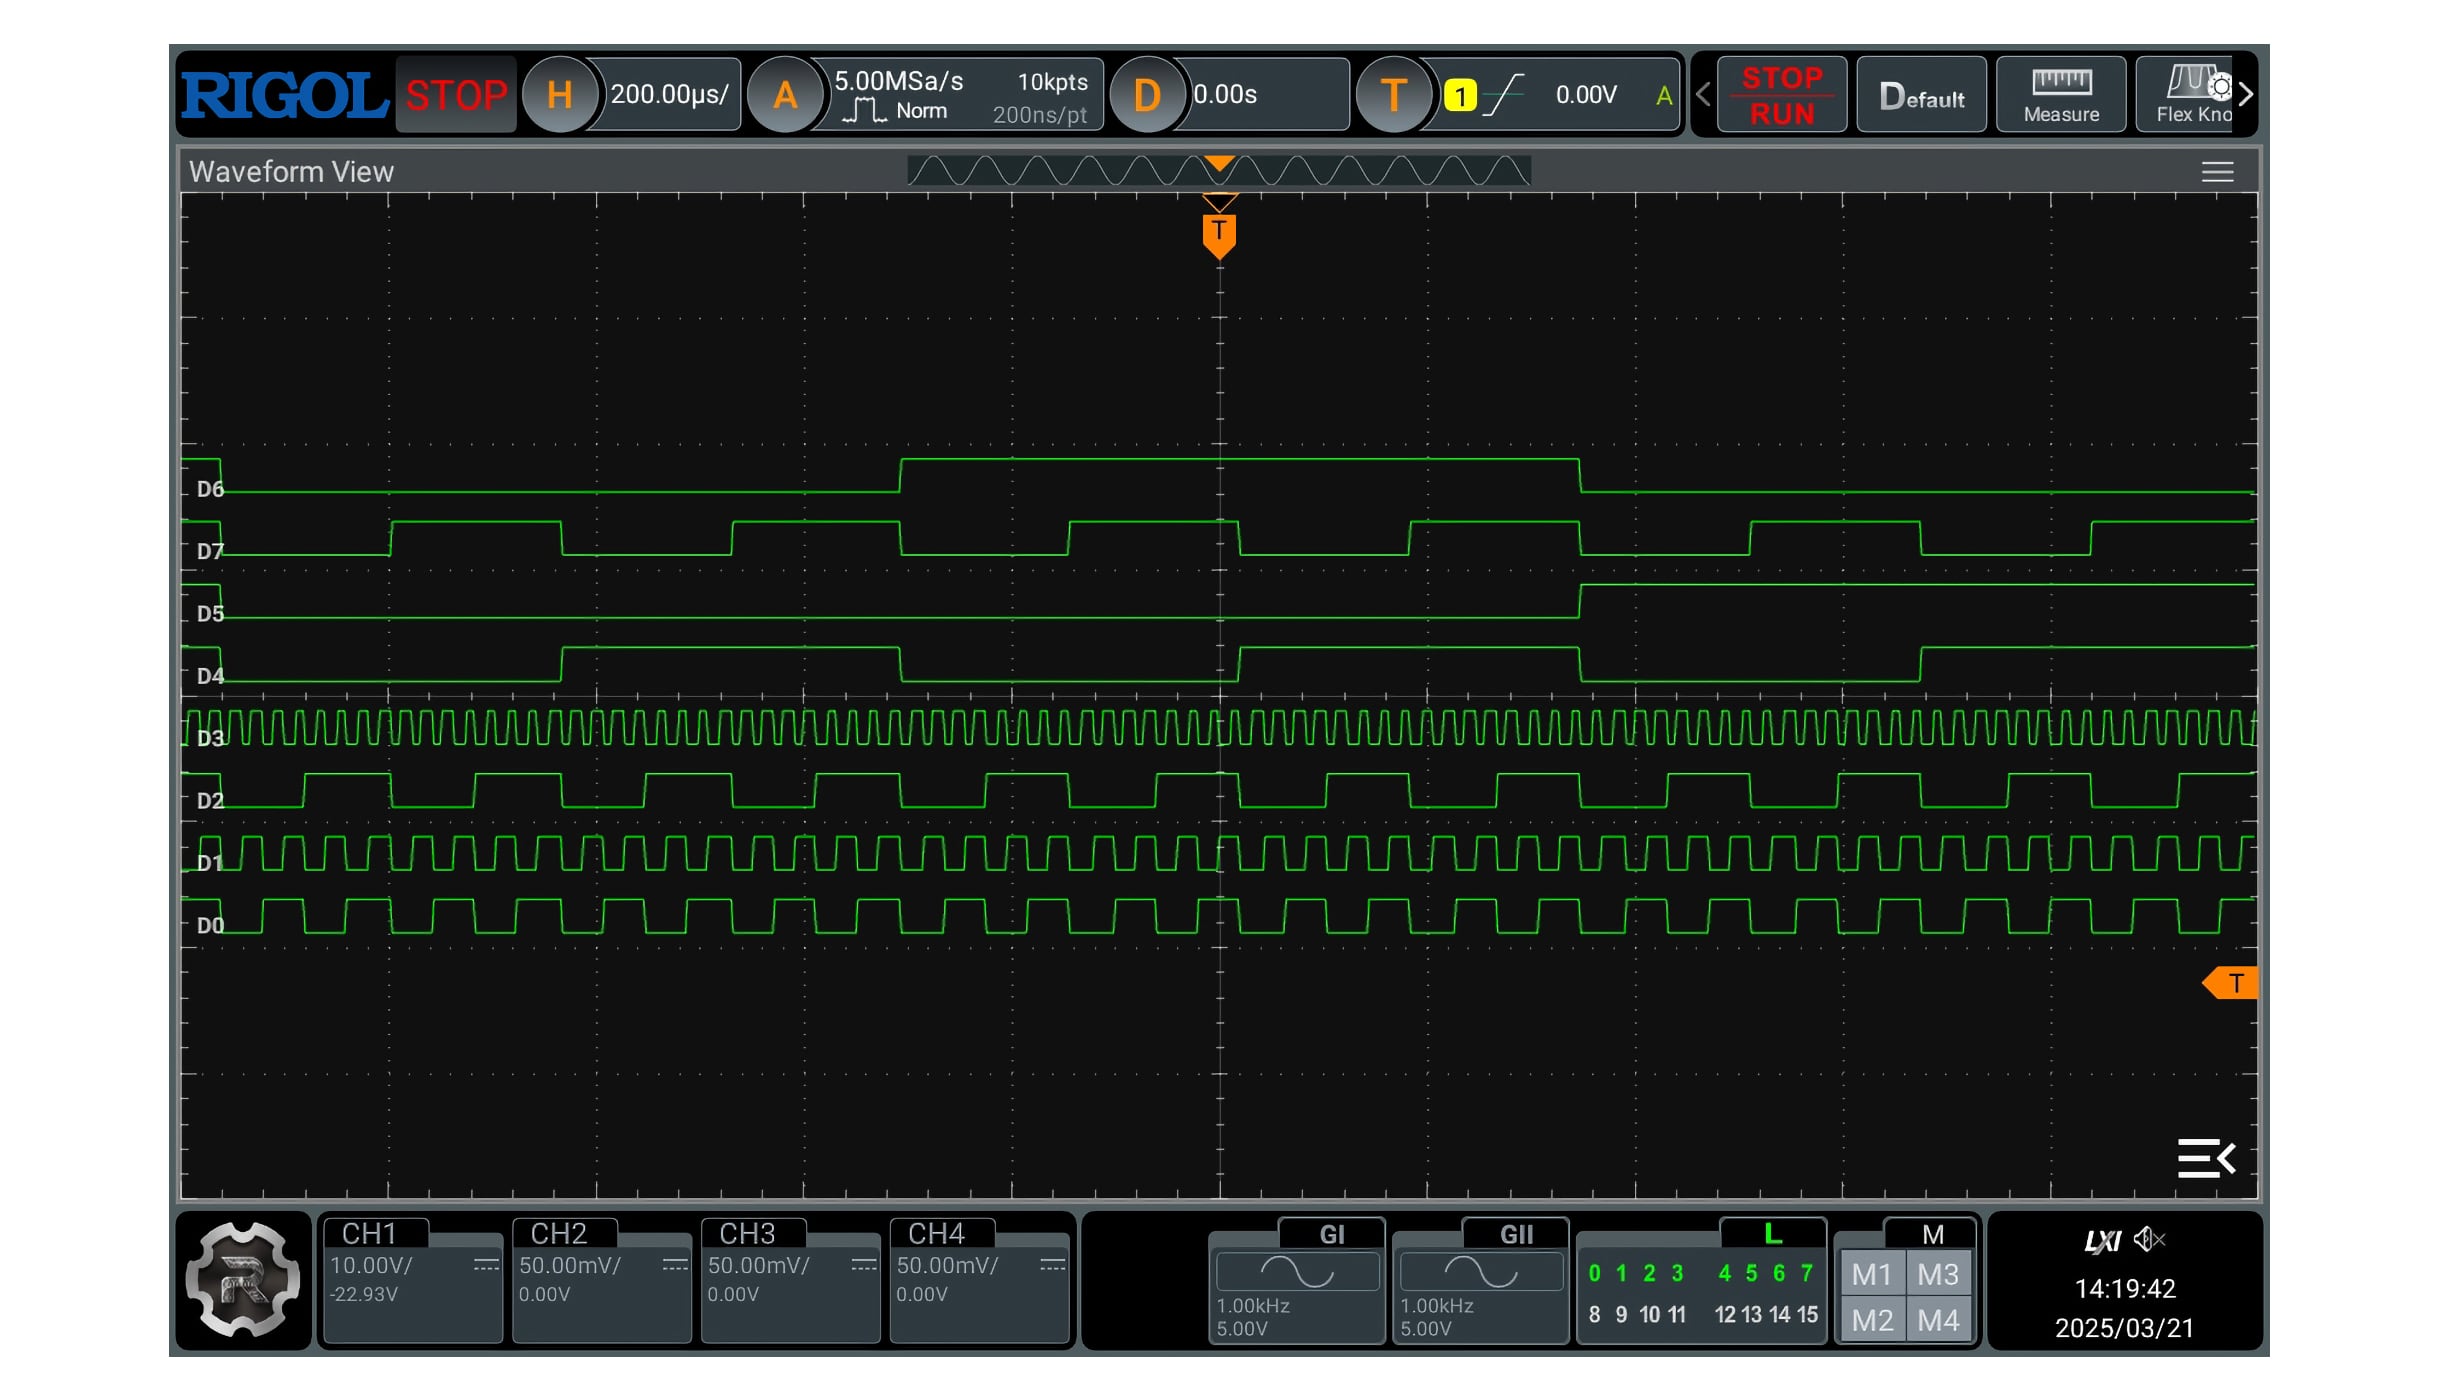The height and width of the screenshot is (1400, 2440).
Task: Click the M2 math button
Action: coord(1872,1320)
